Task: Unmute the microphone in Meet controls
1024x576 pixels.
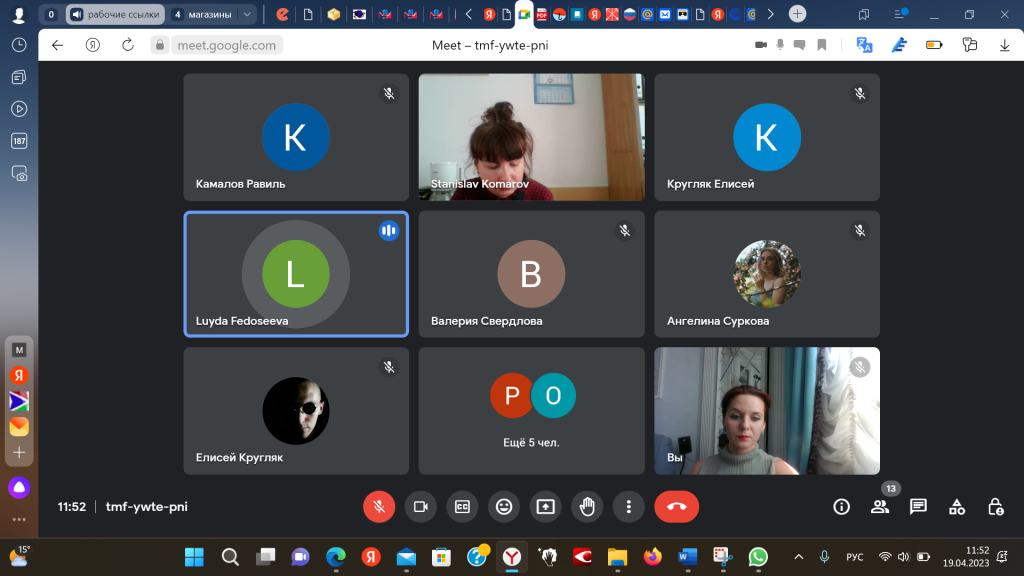Action: tap(379, 507)
